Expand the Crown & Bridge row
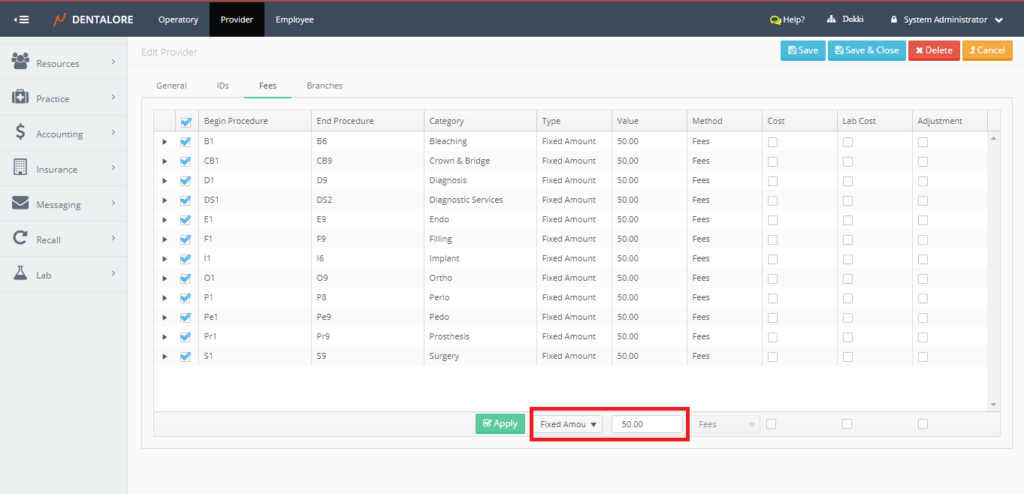Viewport: 1024px width, 494px height. click(x=164, y=161)
